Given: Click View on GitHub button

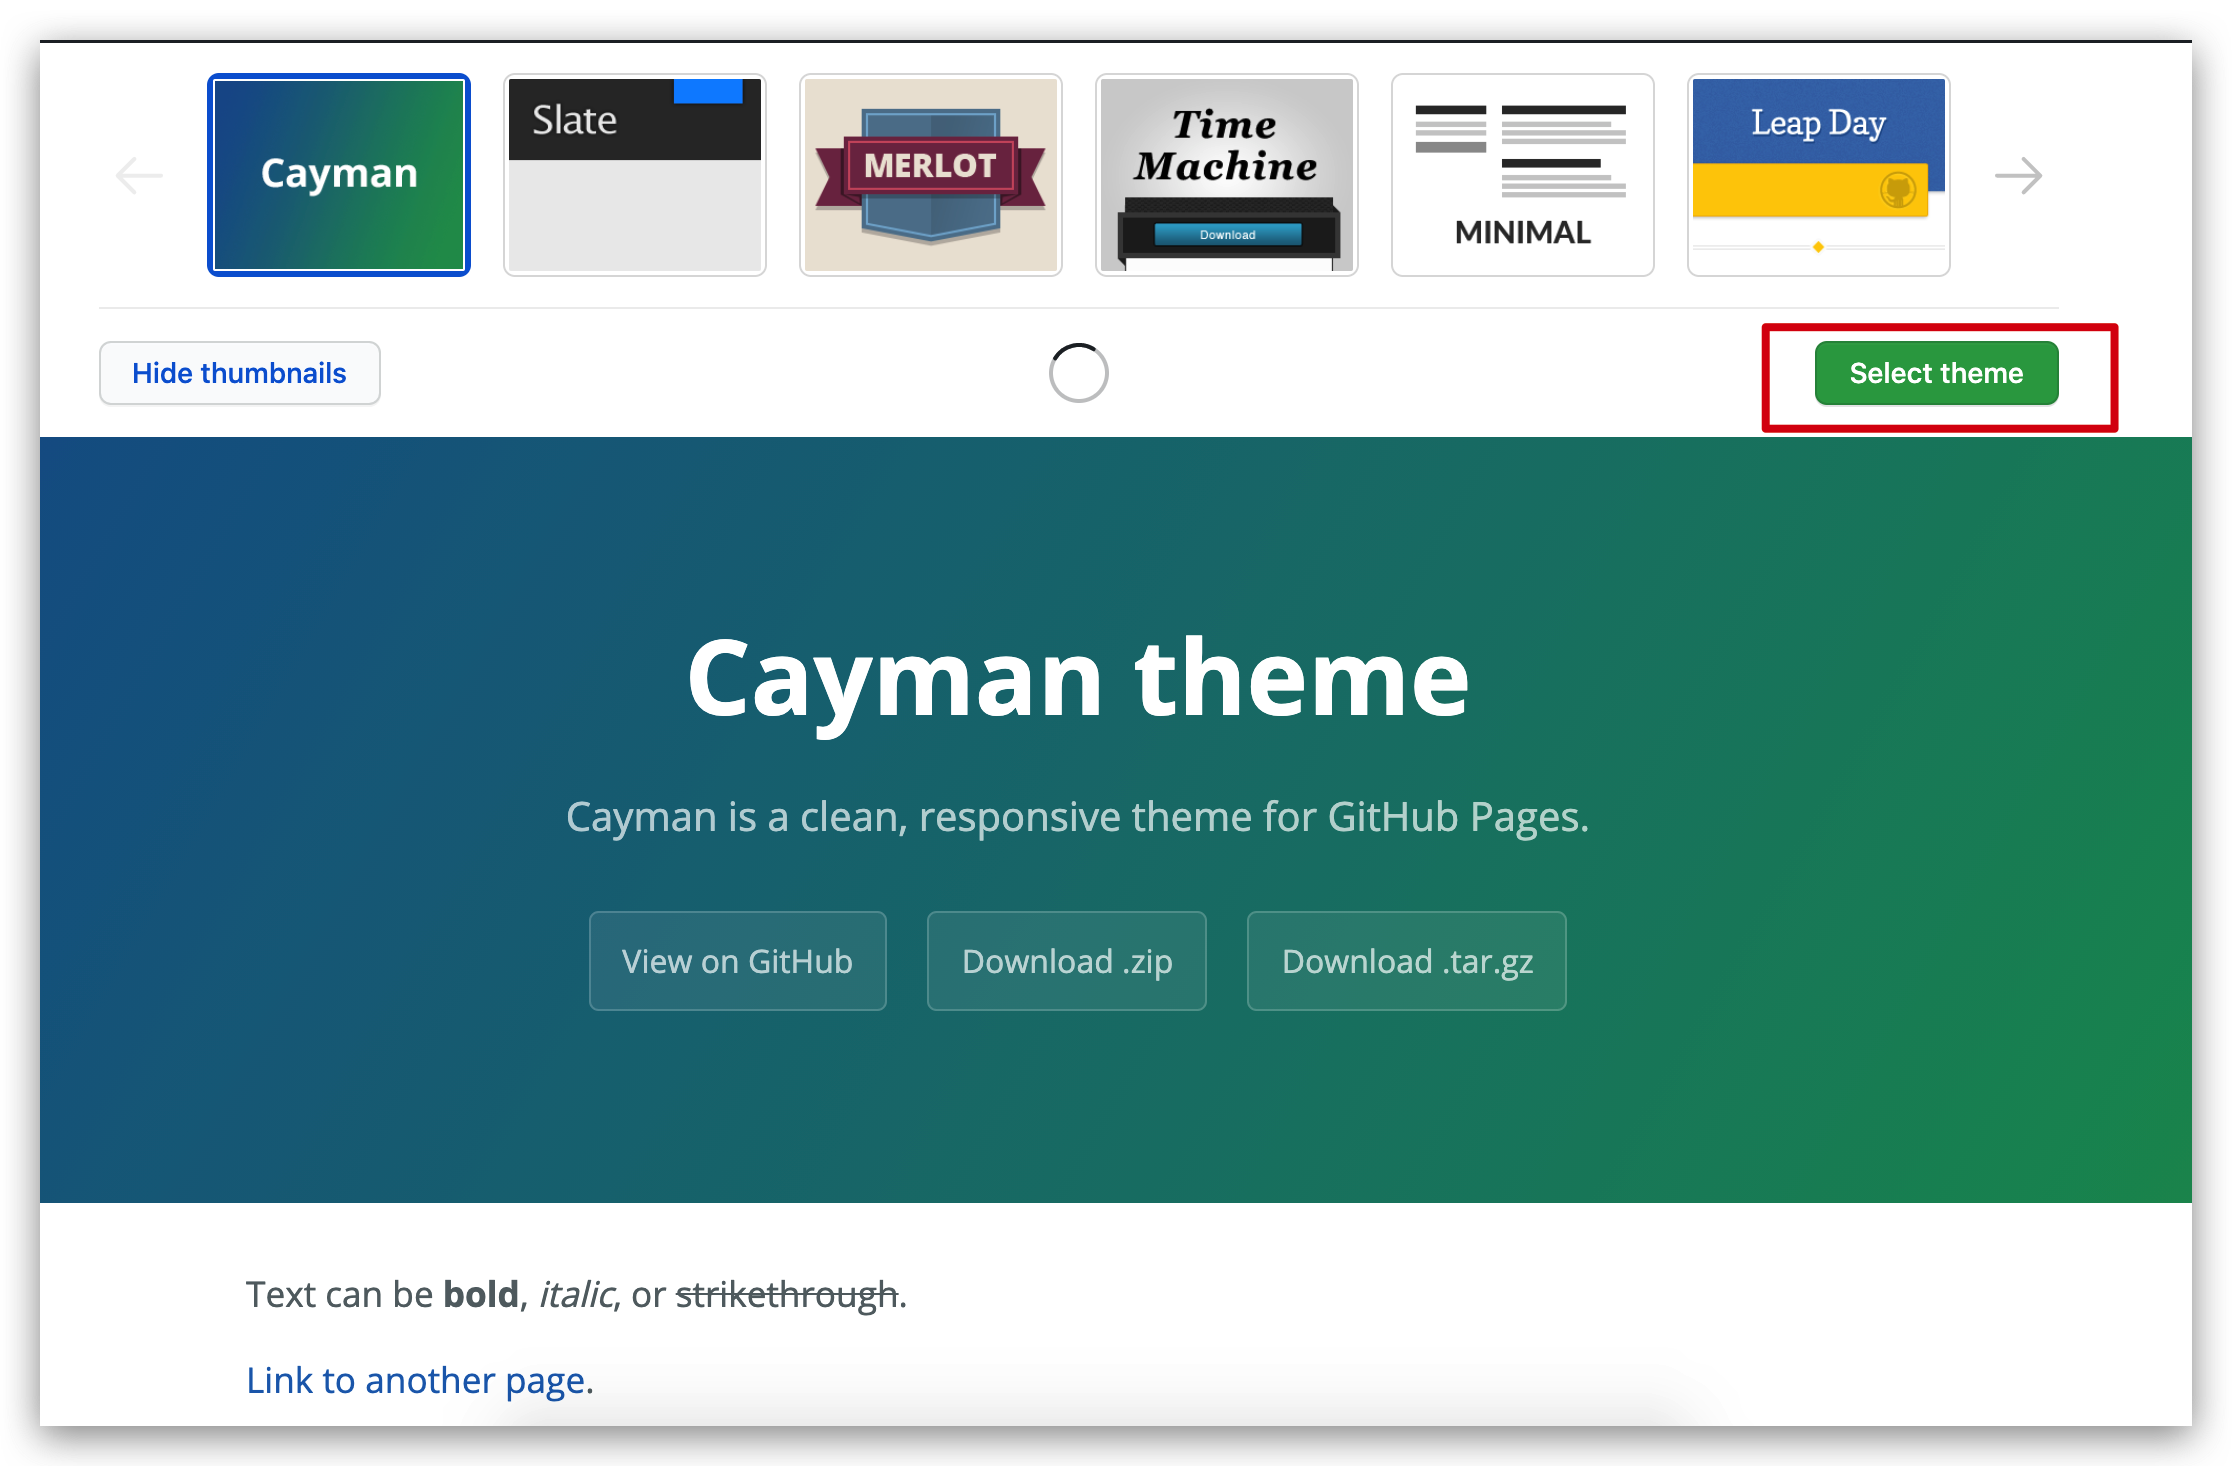Looking at the screenshot, I should click(737, 961).
